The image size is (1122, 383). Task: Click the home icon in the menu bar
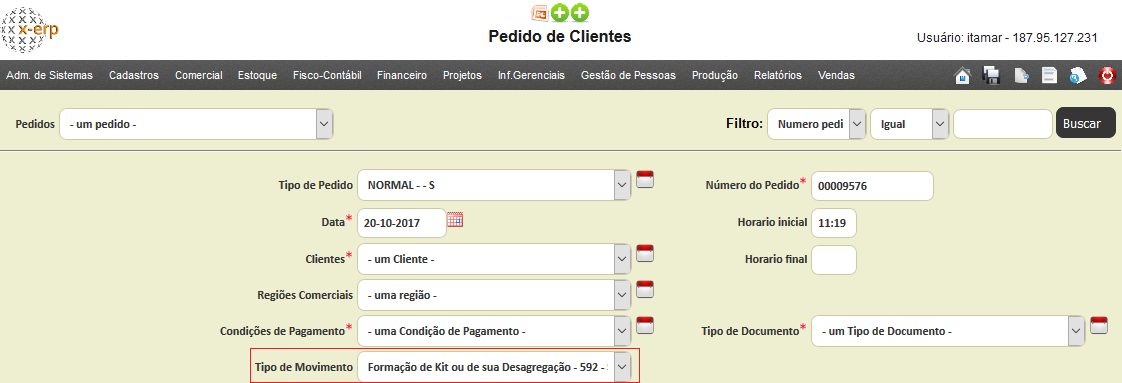coord(962,75)
